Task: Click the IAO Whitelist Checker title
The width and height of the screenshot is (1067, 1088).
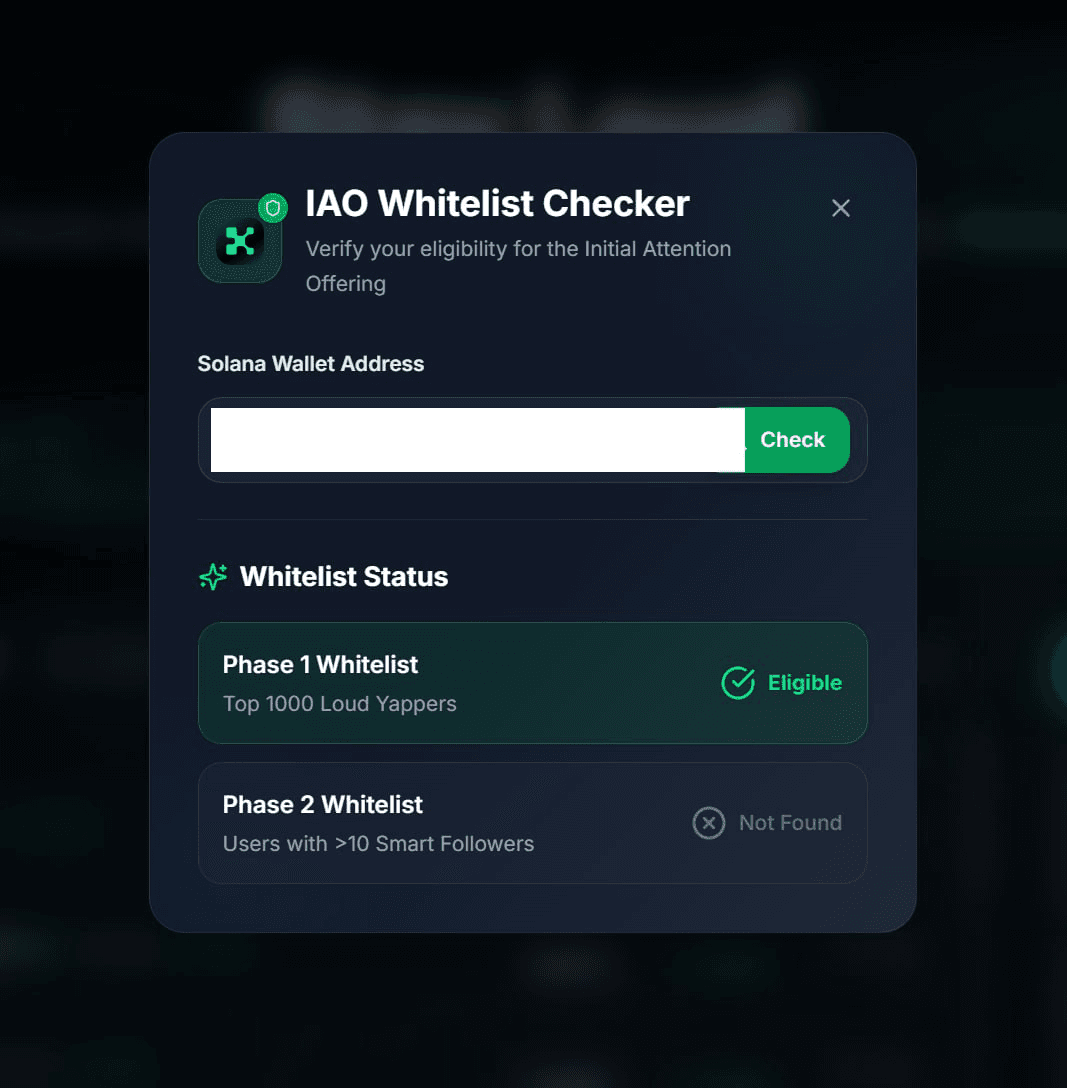Action: pos(497,203)
